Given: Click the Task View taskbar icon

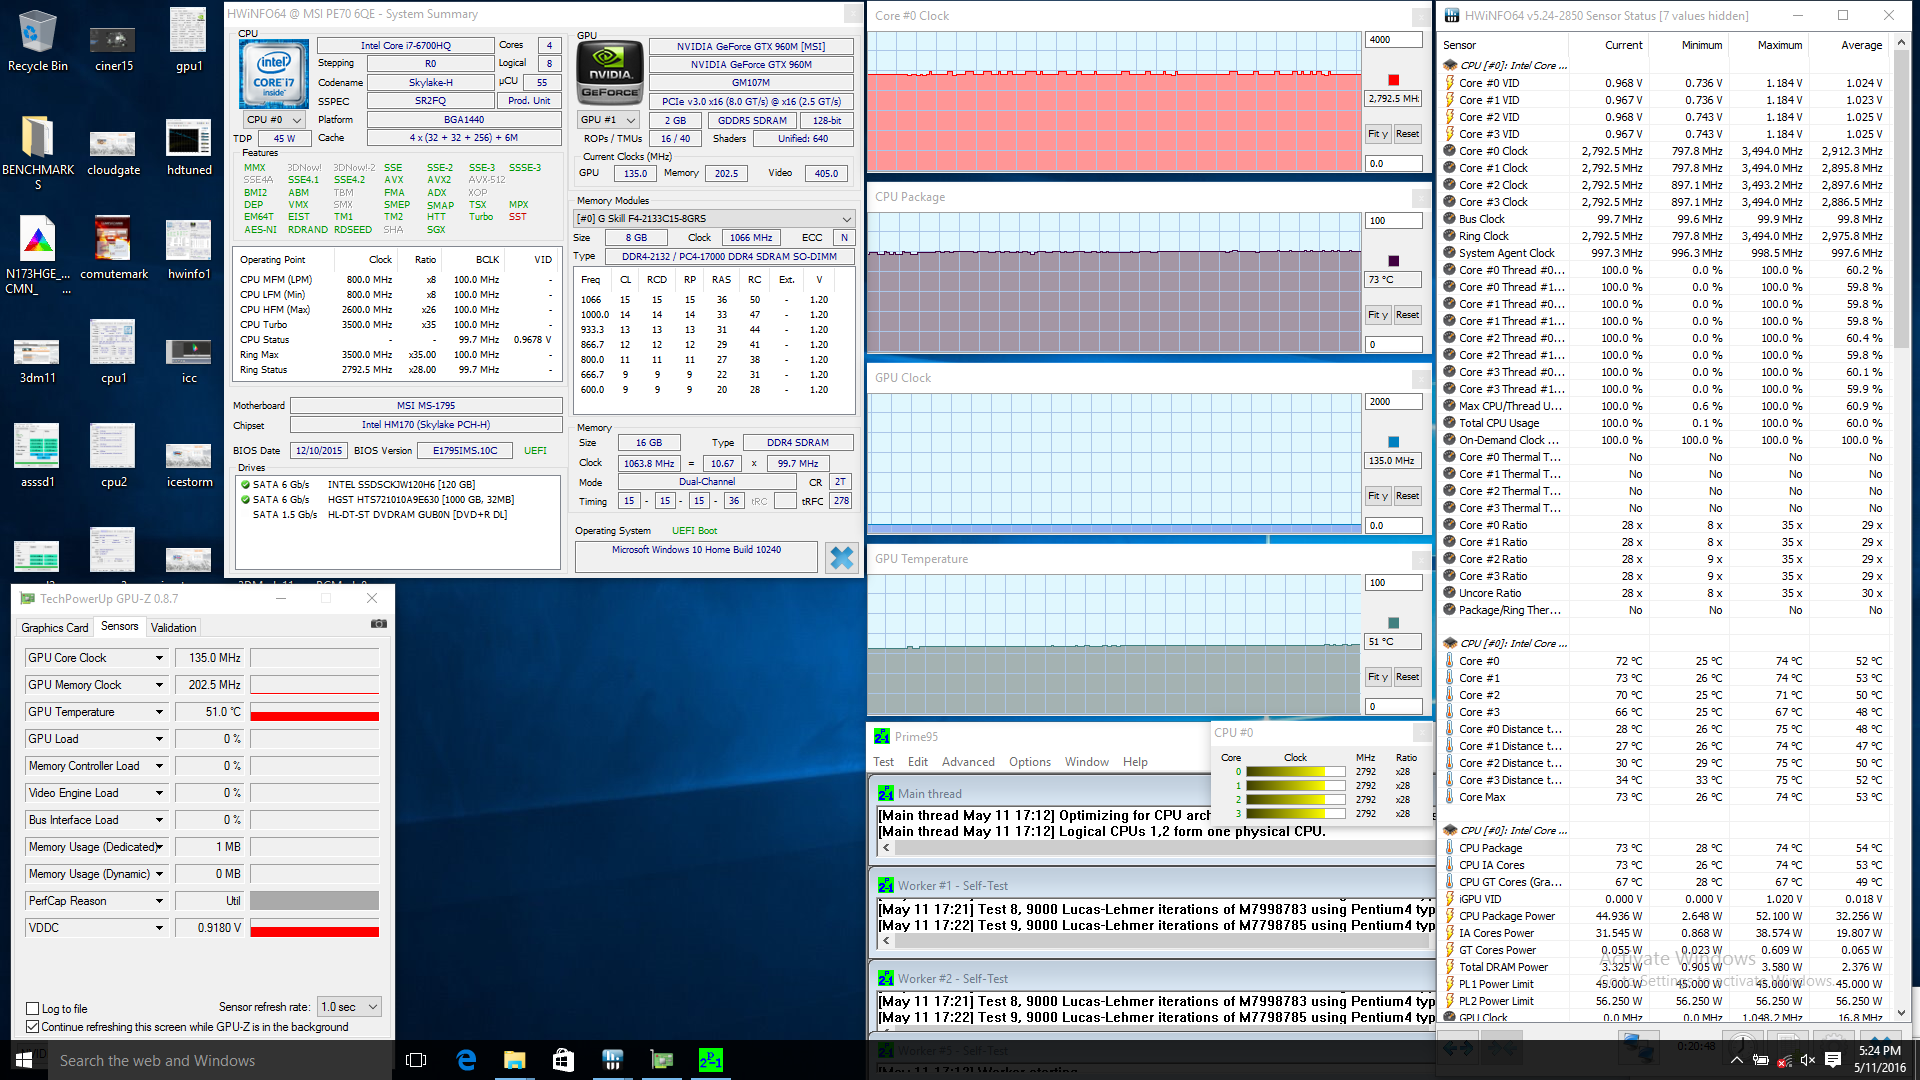Looking at the screenshot, I should coord(416,1060).
